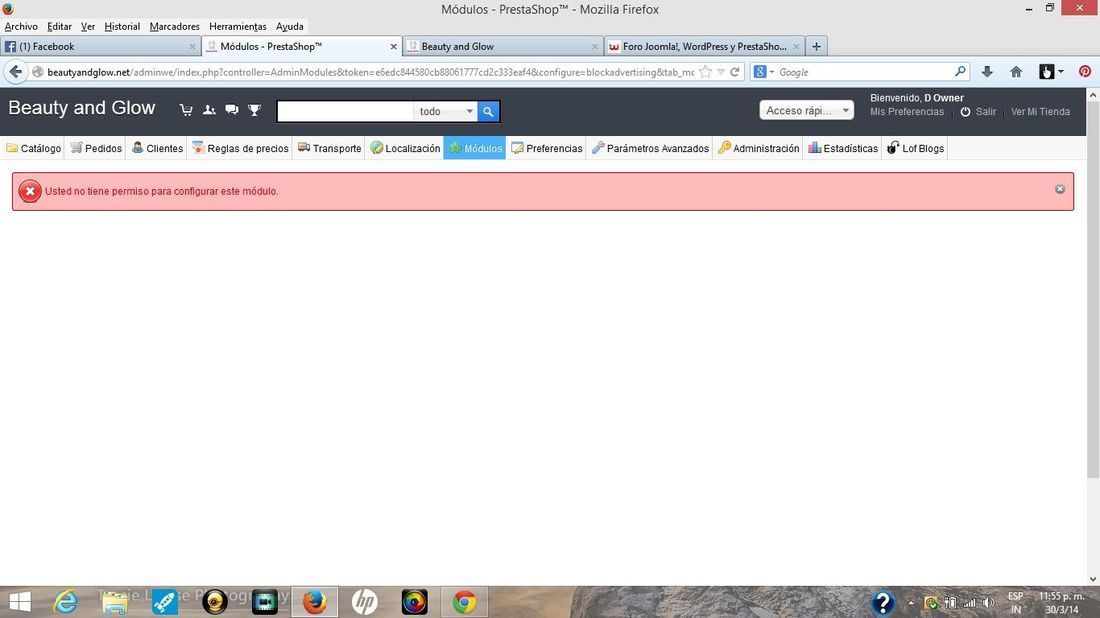Open the Lof Blogs tab
The height and width of the screenshot is (618, 1100).
point(915,148)
